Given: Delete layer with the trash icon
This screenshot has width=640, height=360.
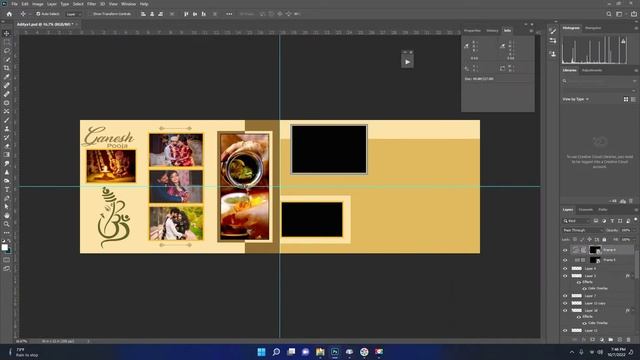Looking at the screenshot, I should pos(629,340).
